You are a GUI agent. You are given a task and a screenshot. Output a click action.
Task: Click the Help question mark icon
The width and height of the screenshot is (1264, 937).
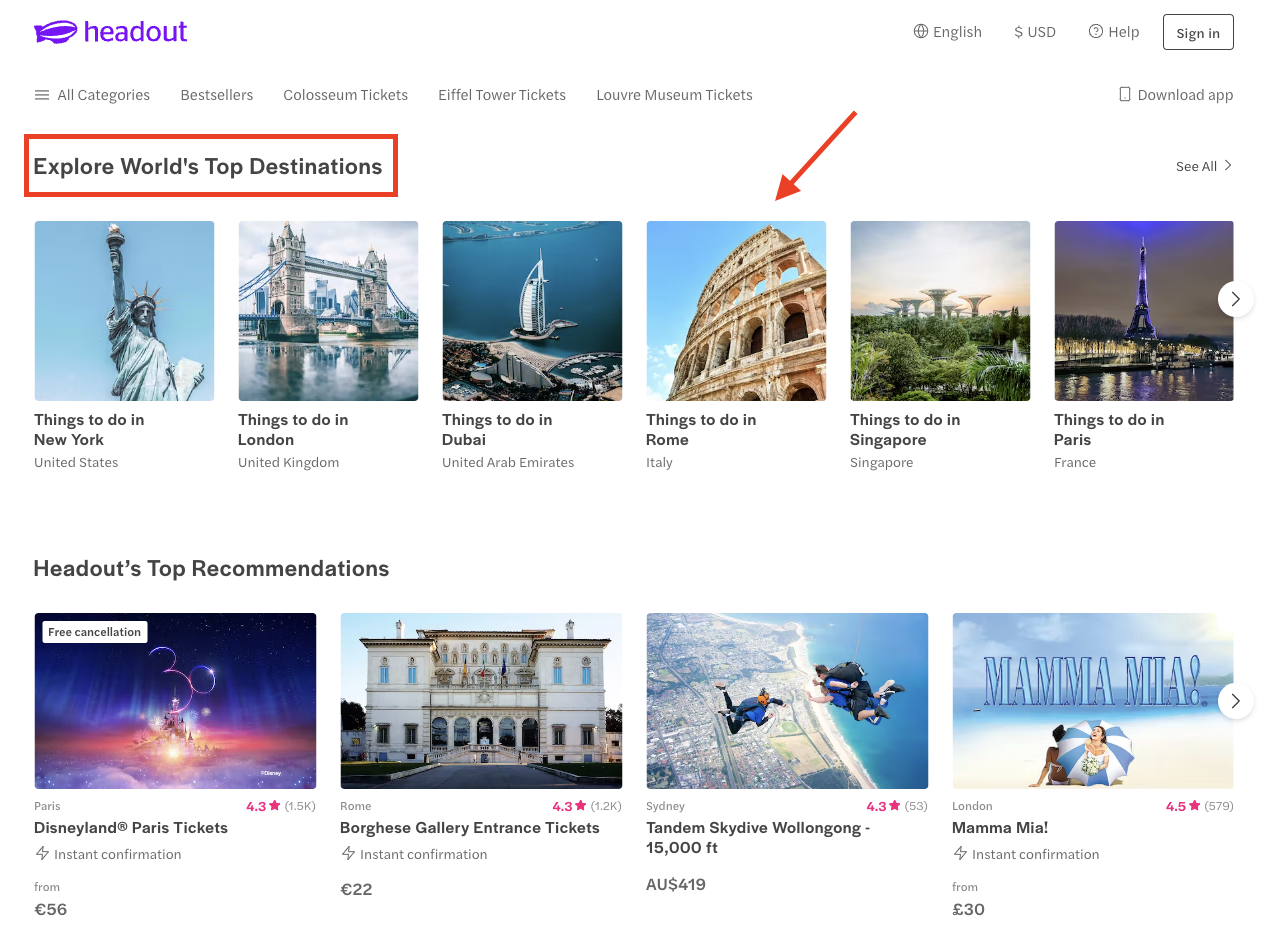pyautogui.click(x=1095, y=31)
